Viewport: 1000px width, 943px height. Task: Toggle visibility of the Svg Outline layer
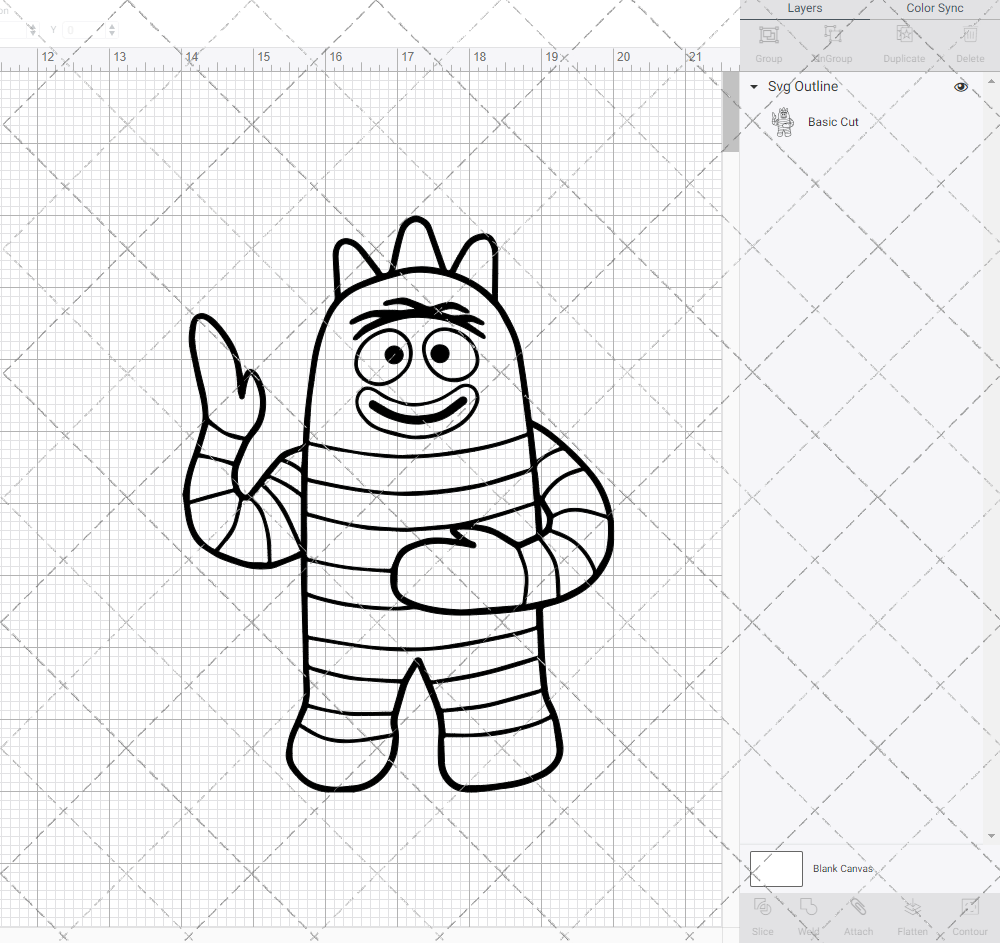coord(961,87)
